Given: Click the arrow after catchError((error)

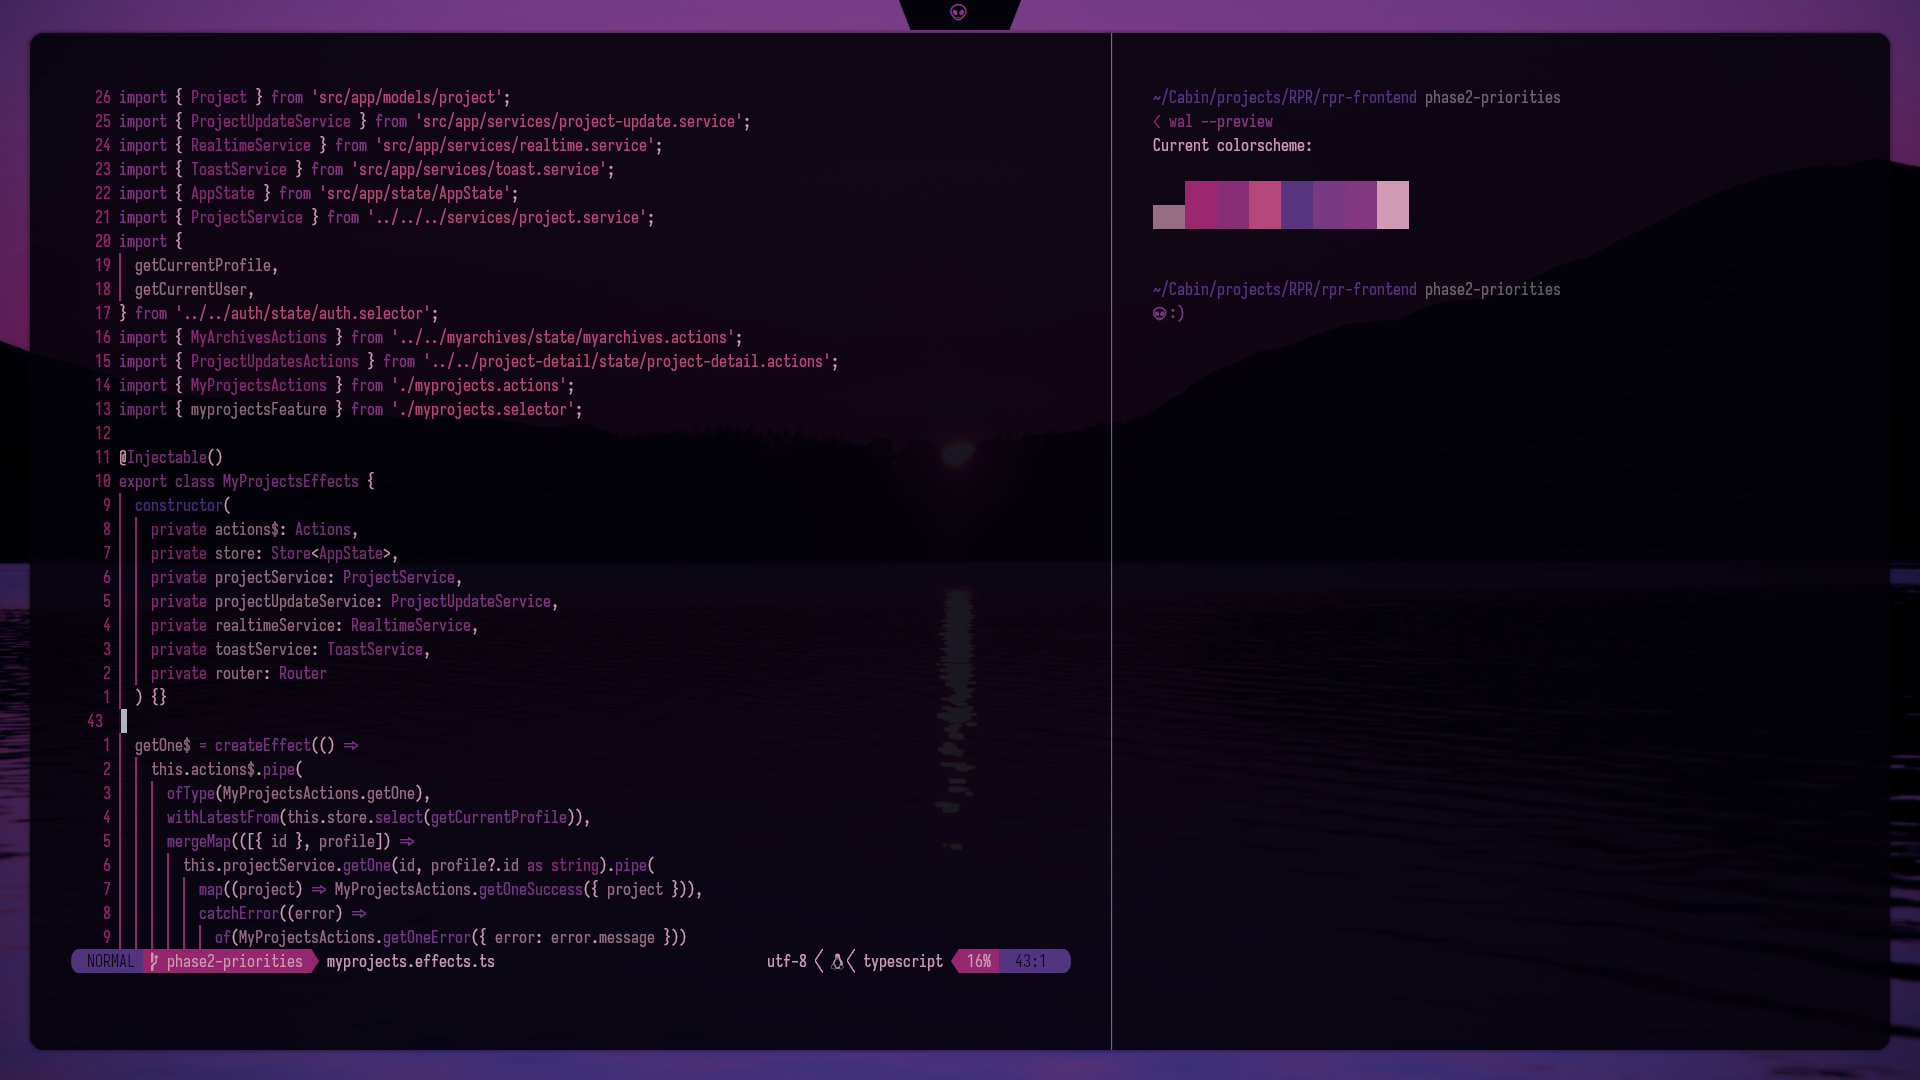Looking at the screenshot, I should pos(359,914).
